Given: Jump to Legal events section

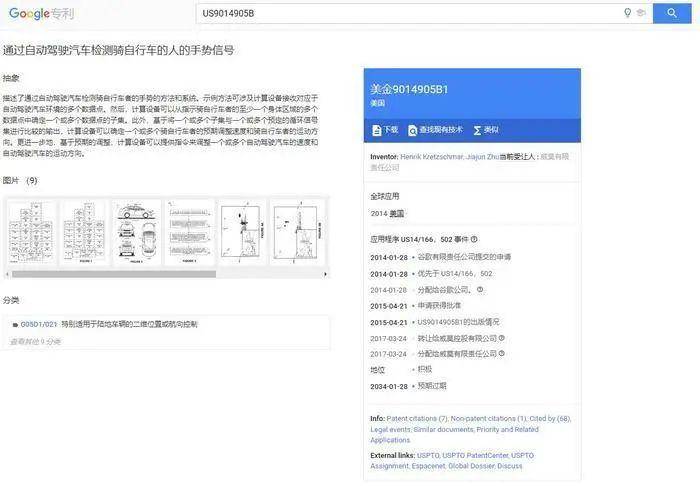Looking at the screenshot, I should [391, 429].
